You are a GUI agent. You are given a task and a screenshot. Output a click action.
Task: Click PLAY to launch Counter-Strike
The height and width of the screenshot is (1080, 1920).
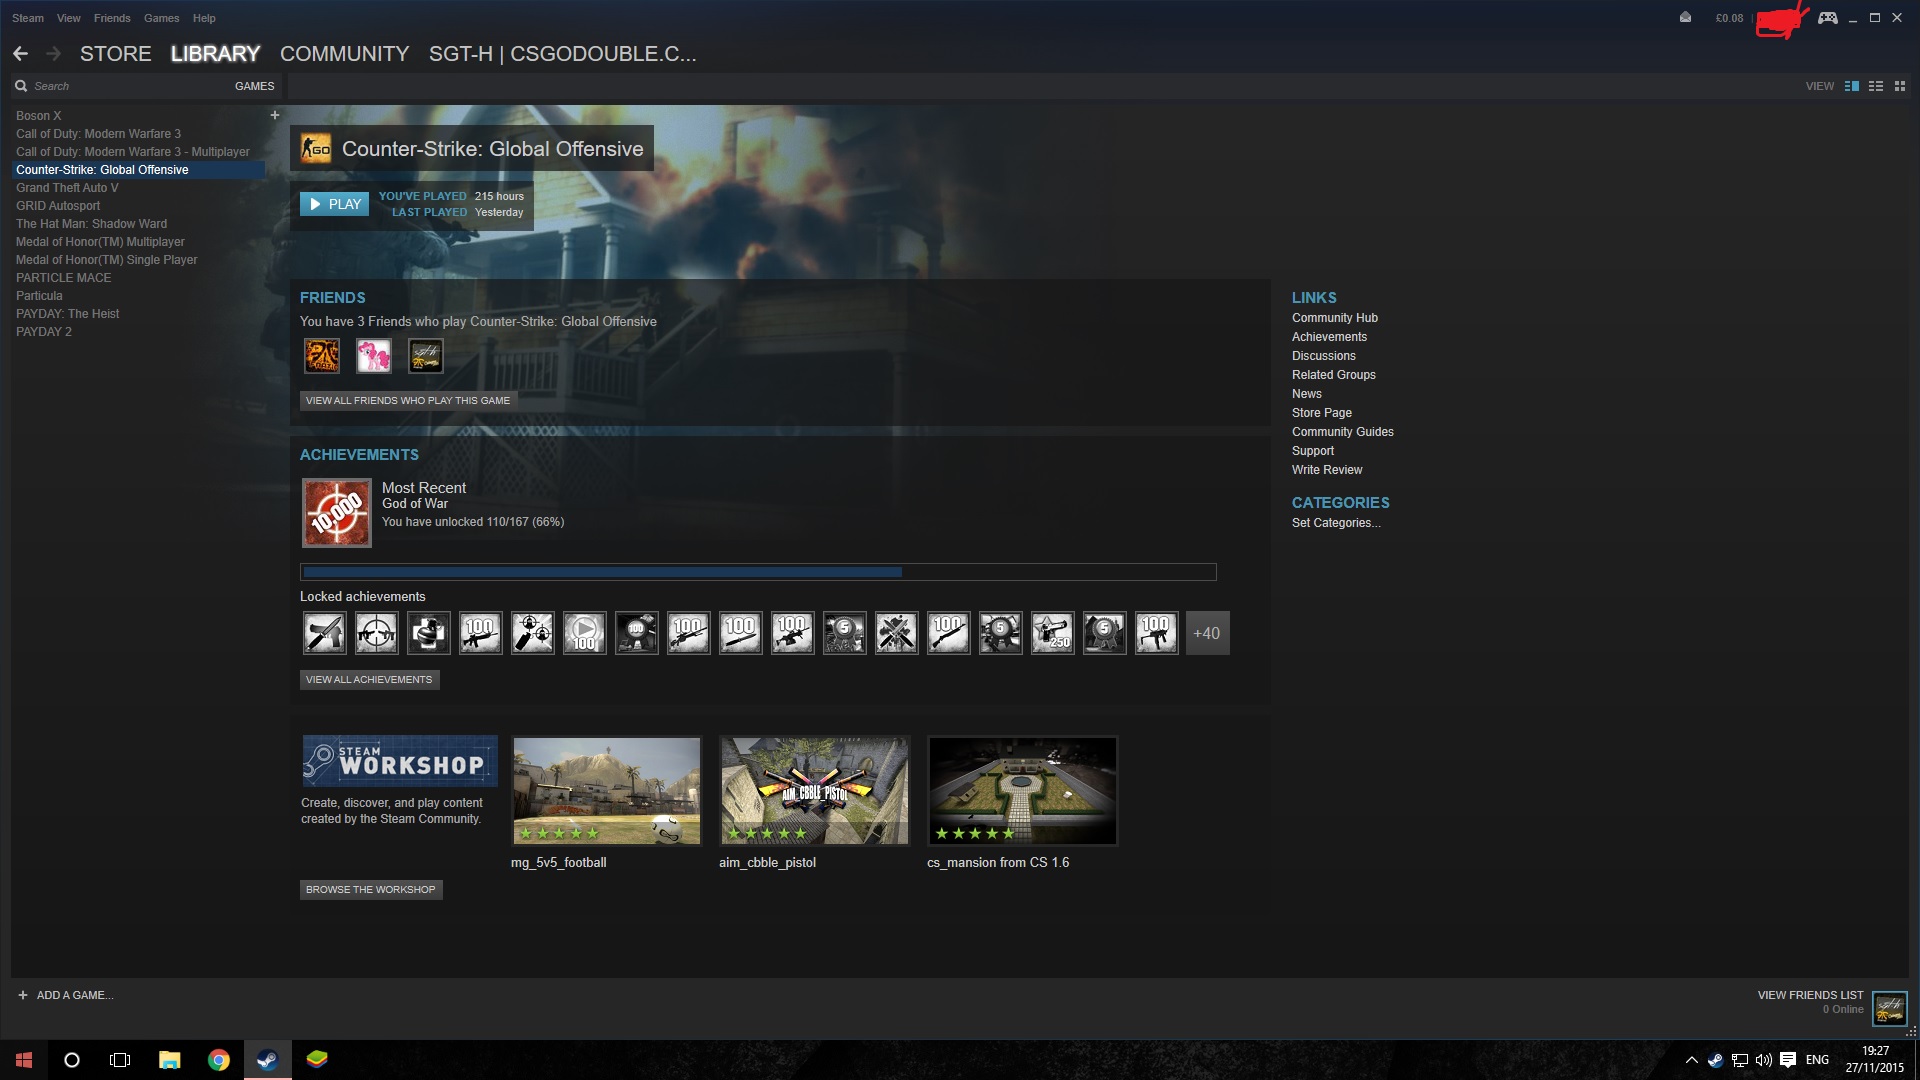tap(334, 204)
